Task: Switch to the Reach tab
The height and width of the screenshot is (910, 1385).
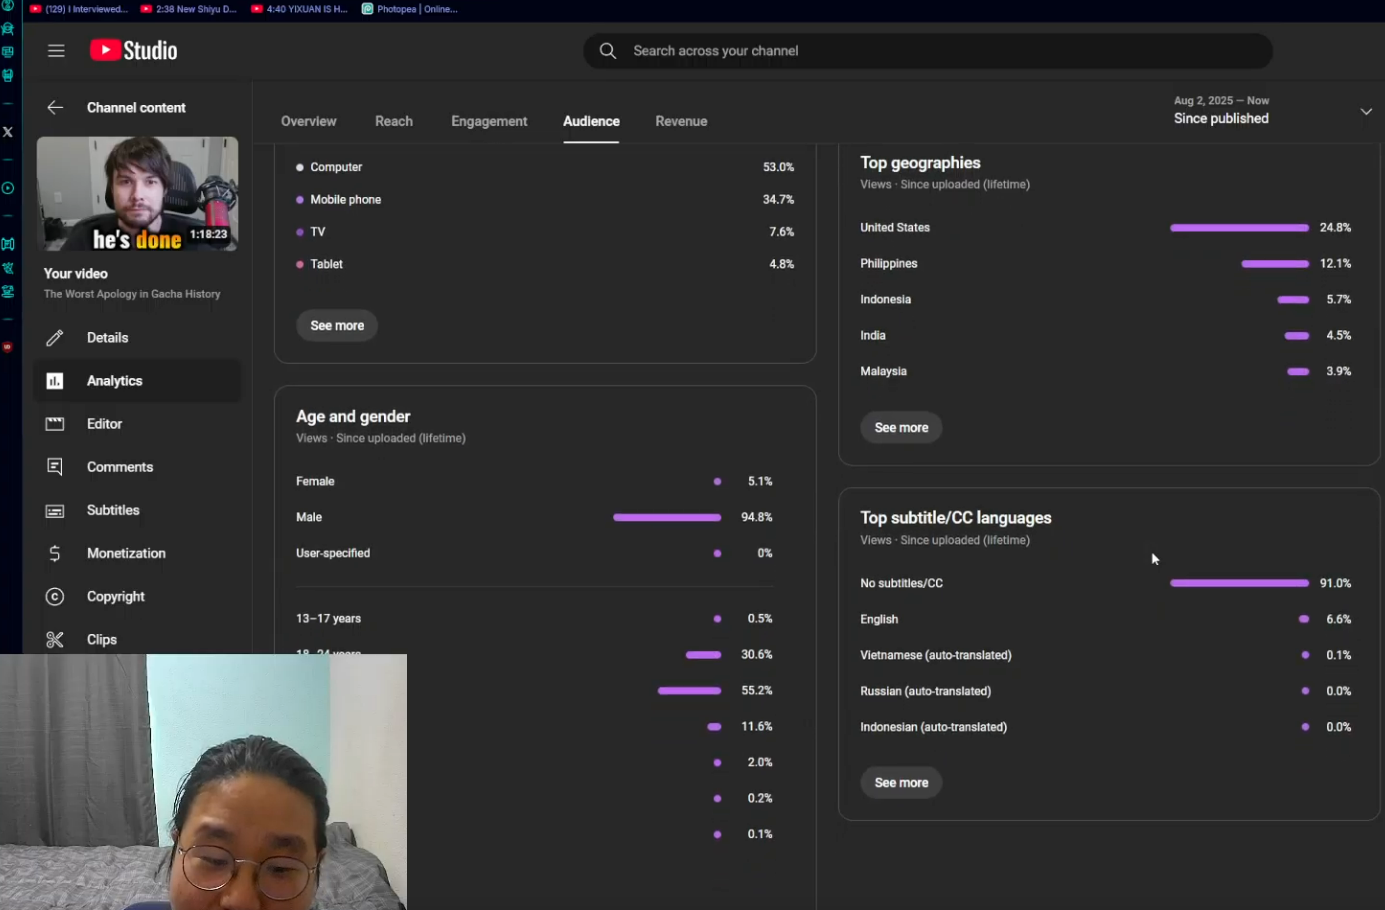Action: [x=394, y=121]
